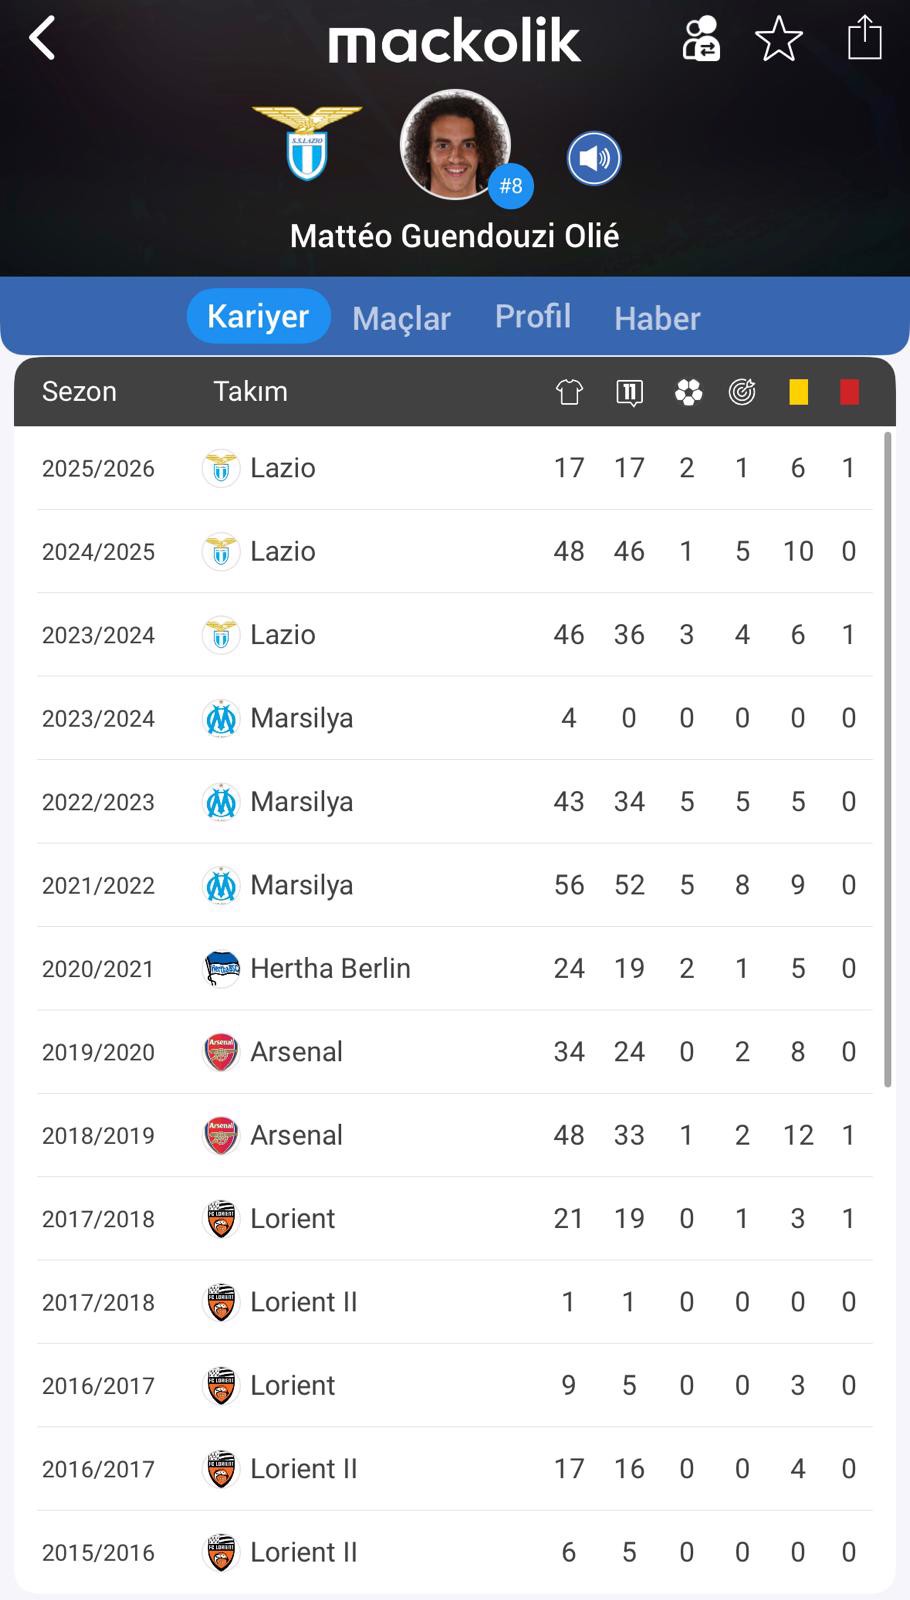Viewport: 910px width, 1600px height.
Task: Tap the red card column swatch
Action: point(849,392)
